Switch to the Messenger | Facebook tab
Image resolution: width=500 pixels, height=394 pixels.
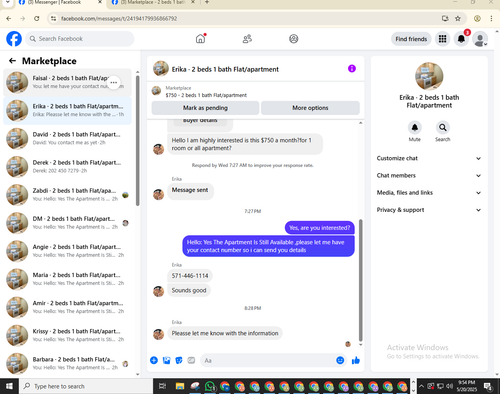tap(59, 3)
